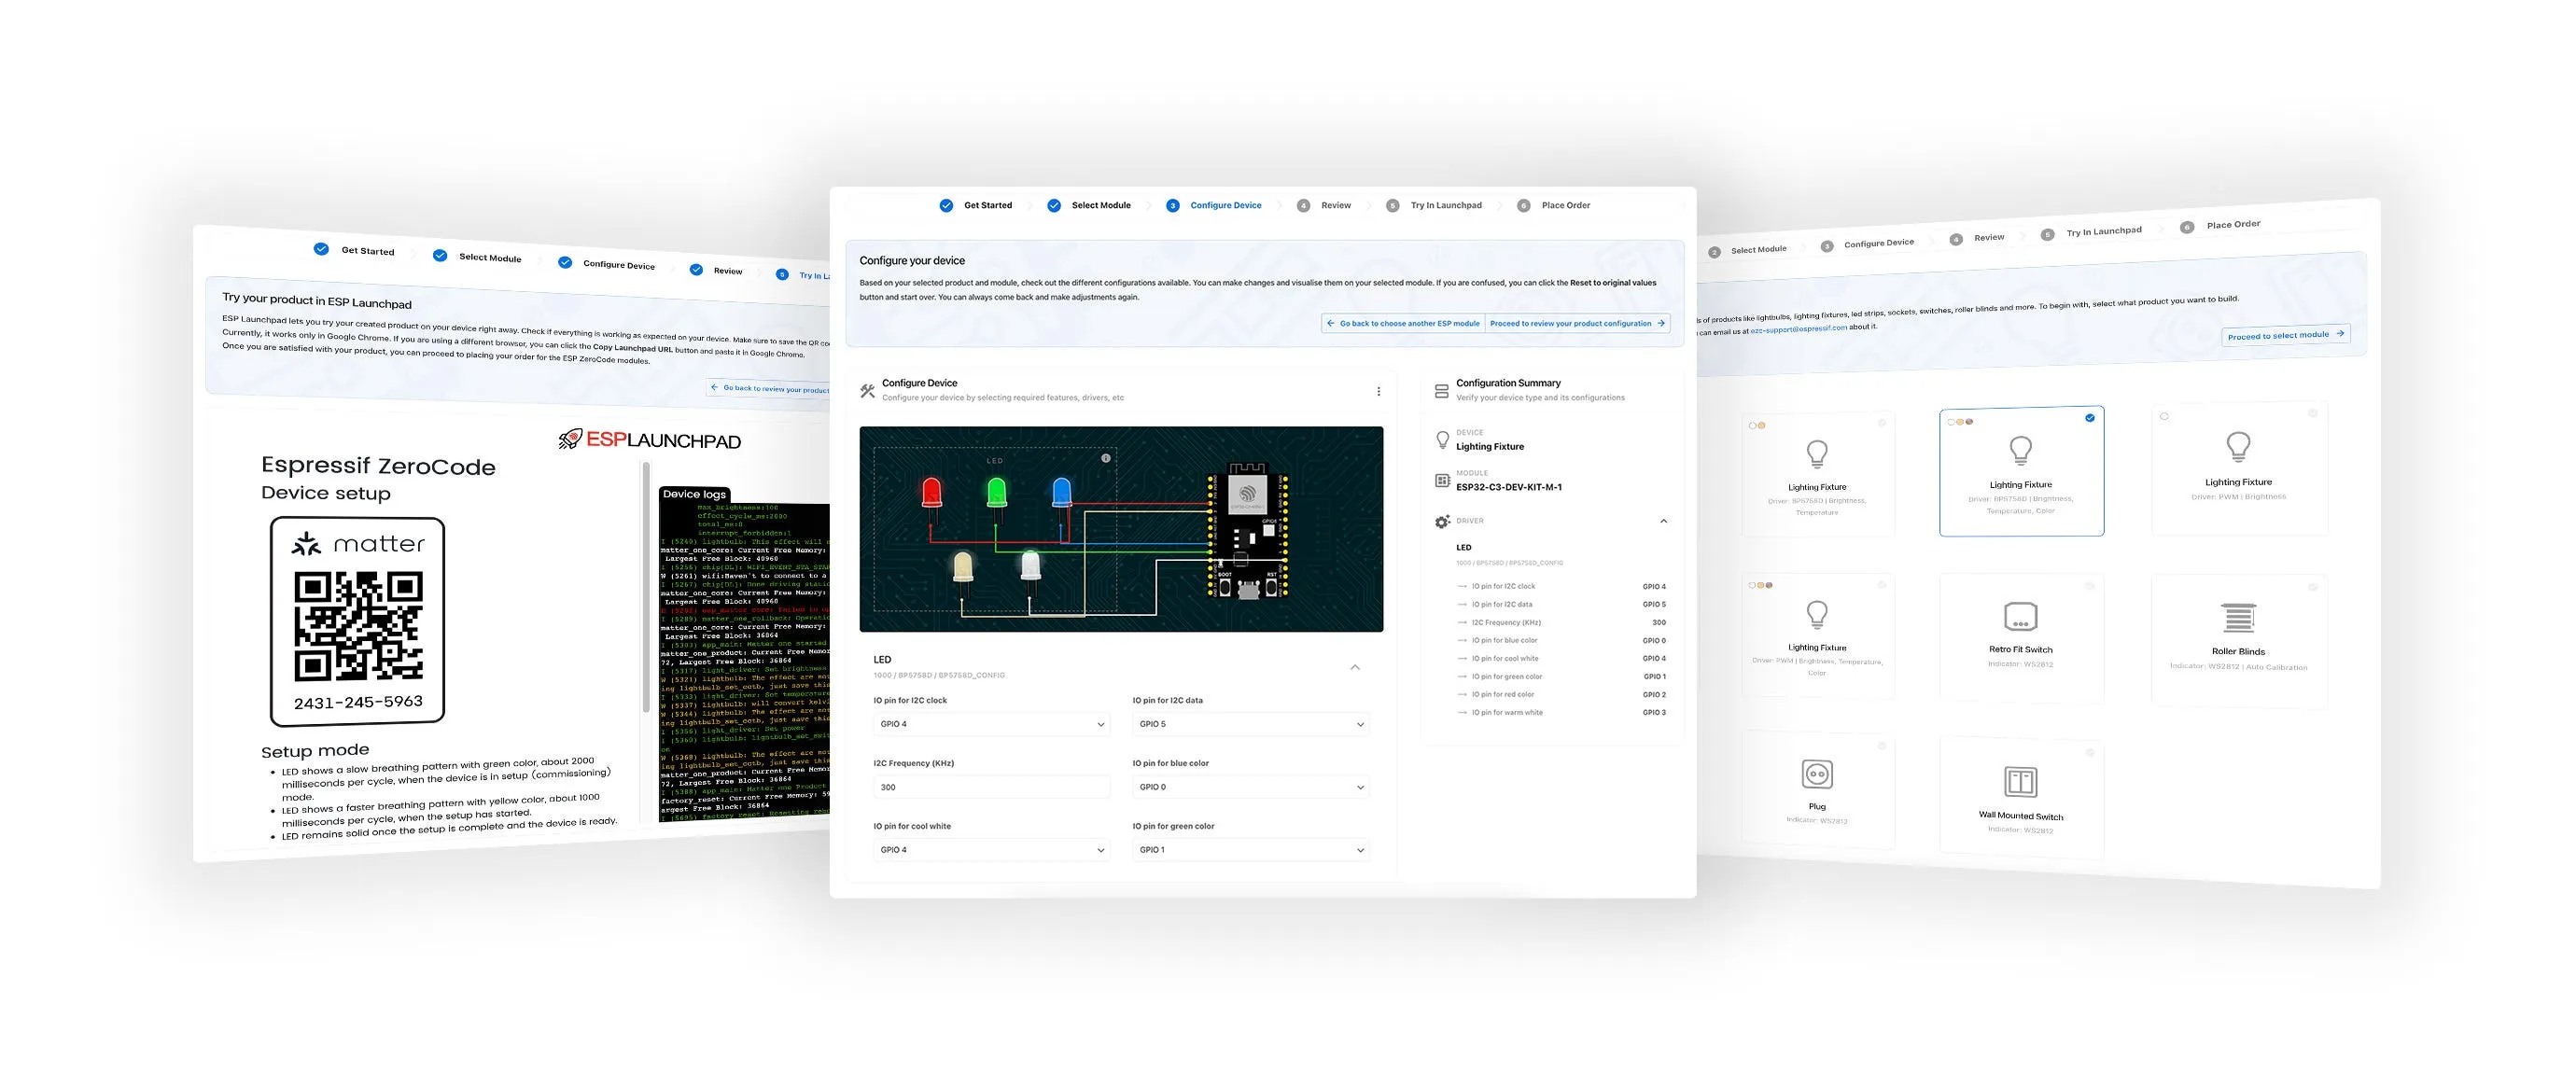2576x1074 pixels.
Task: Select the Wall Mounted Switch product icon
Action: pyautogui.click(x=2020, y=782)
